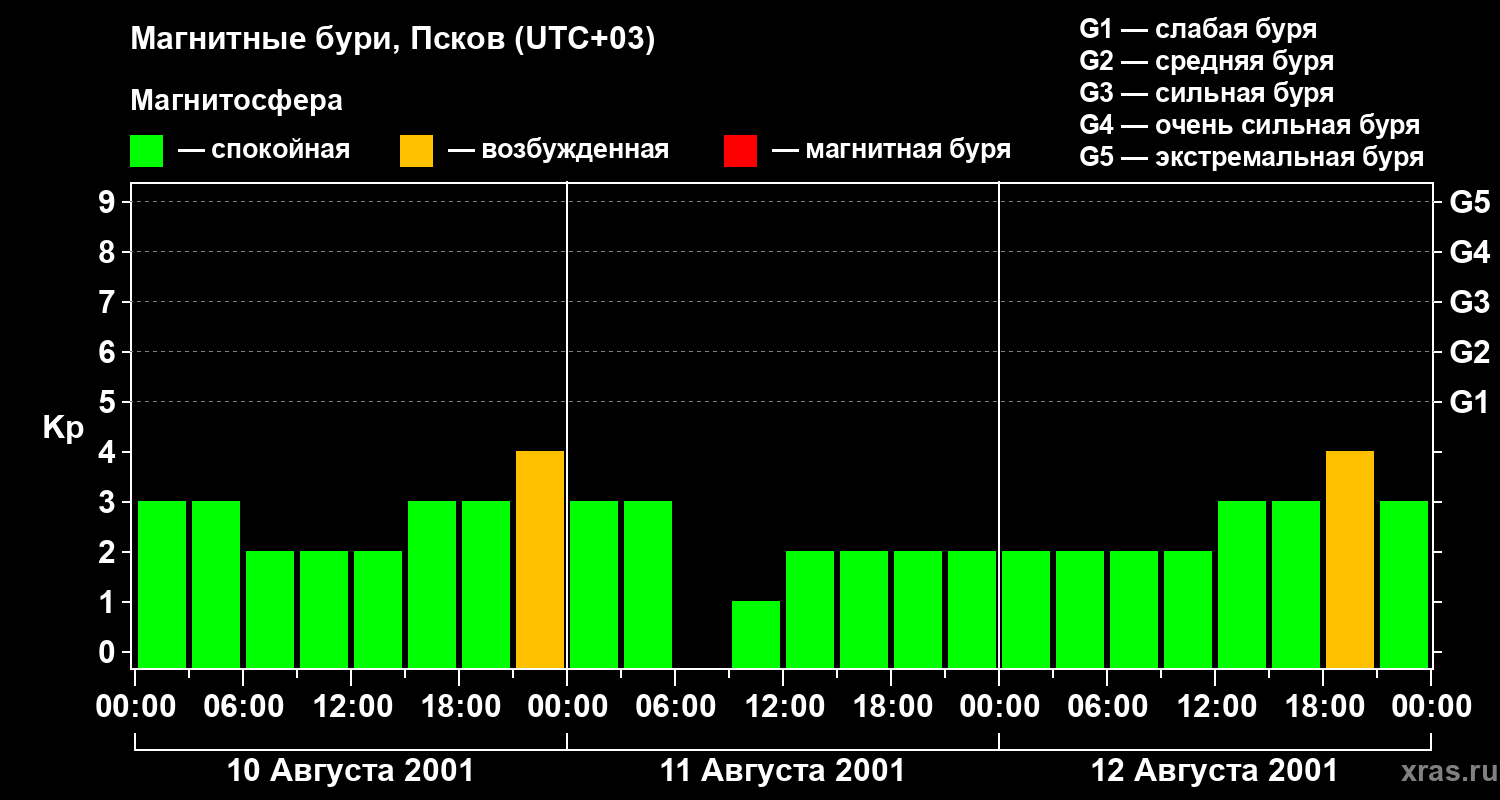Click the '— магнитная буря' legend label
This screenshot has height=800, width=1500.
tap(891, 150)
